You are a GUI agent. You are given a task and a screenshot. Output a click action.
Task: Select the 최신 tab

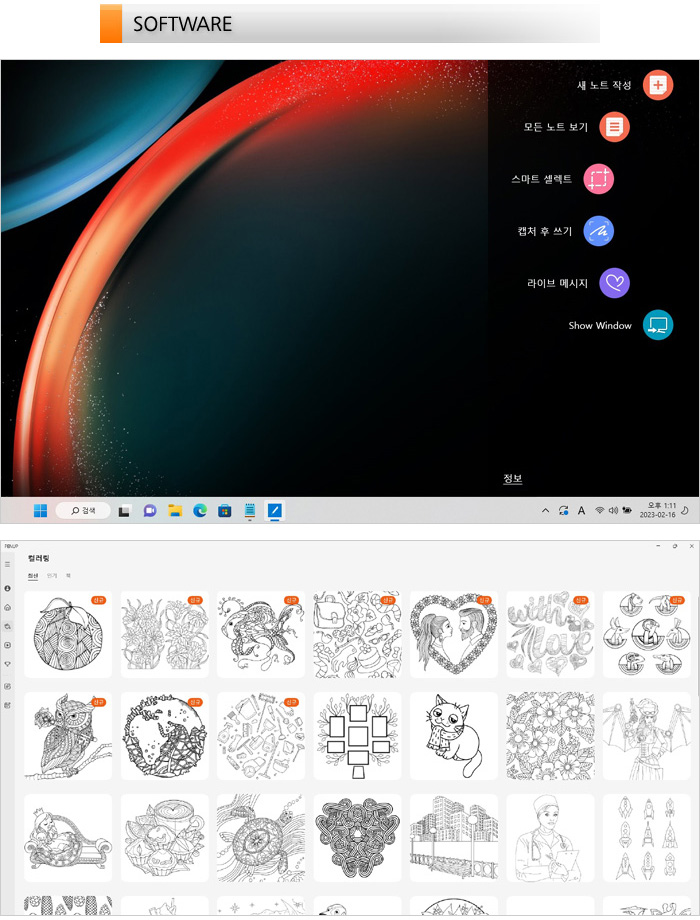point(33,576)
